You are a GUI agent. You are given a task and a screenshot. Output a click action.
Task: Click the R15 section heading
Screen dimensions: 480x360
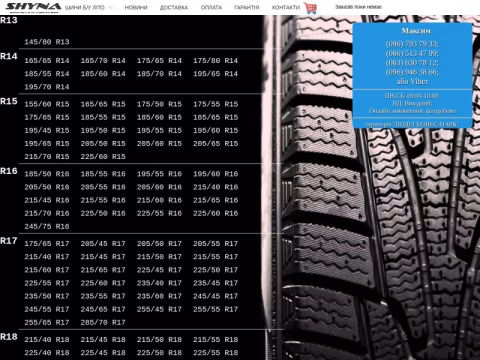[x=9, y=101]
